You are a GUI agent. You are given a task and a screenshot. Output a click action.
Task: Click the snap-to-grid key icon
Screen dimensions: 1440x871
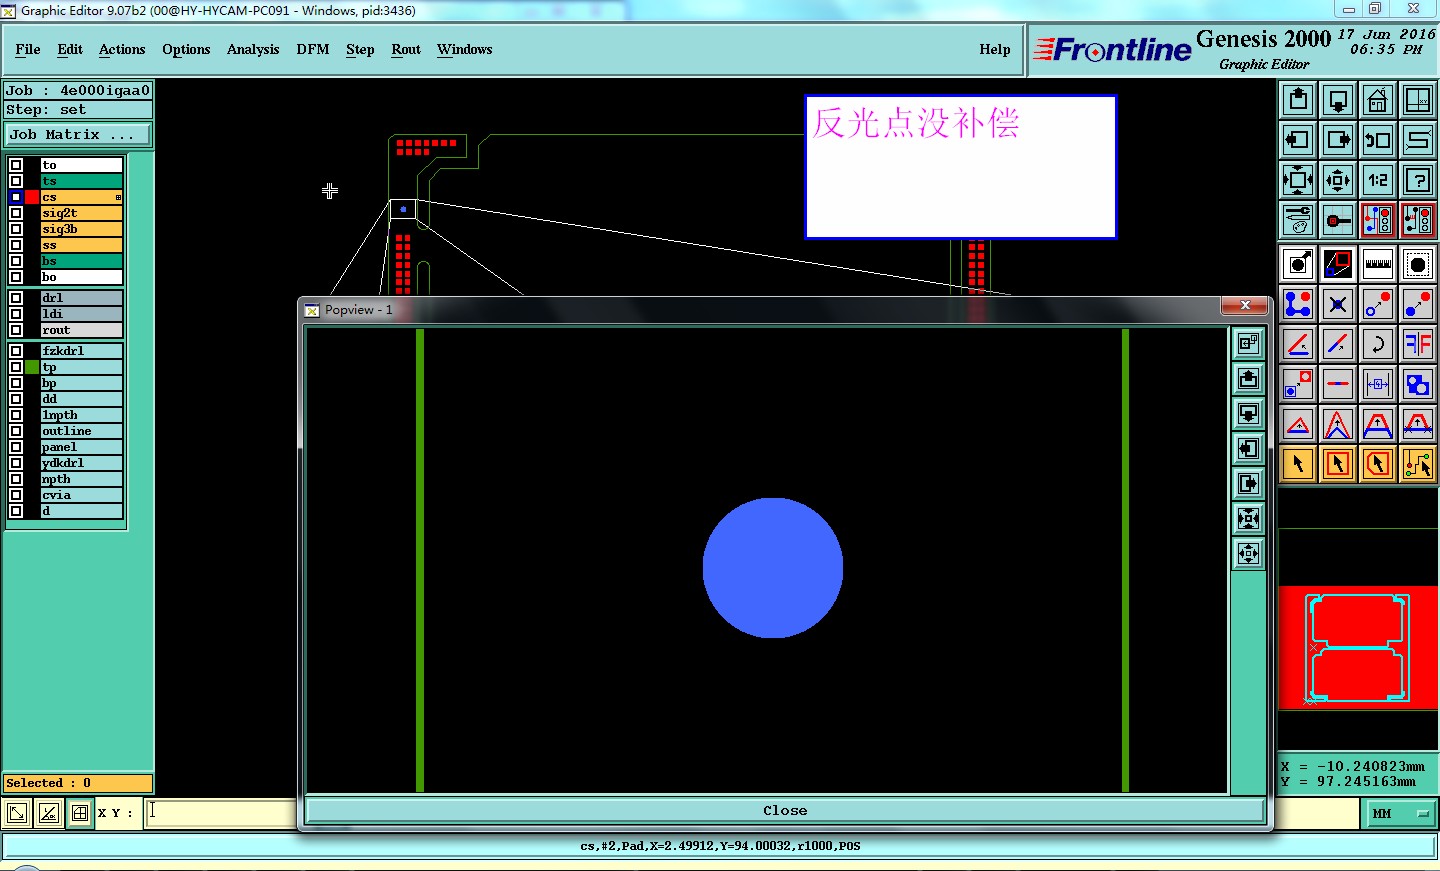(x=1338, y=220)
